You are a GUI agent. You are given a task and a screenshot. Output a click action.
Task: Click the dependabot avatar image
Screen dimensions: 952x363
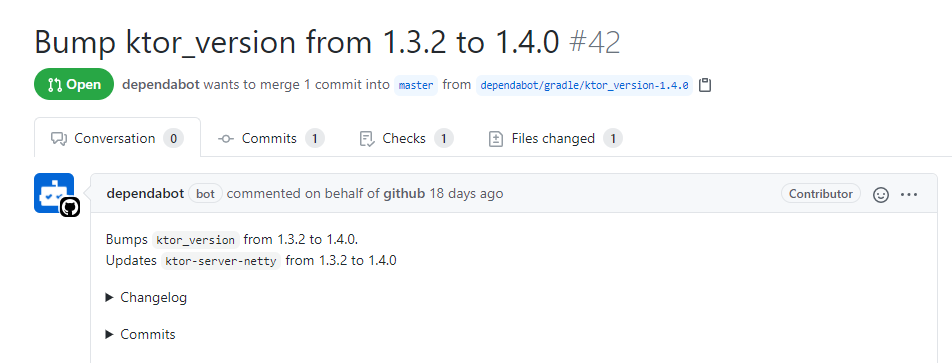coord(54,193)
